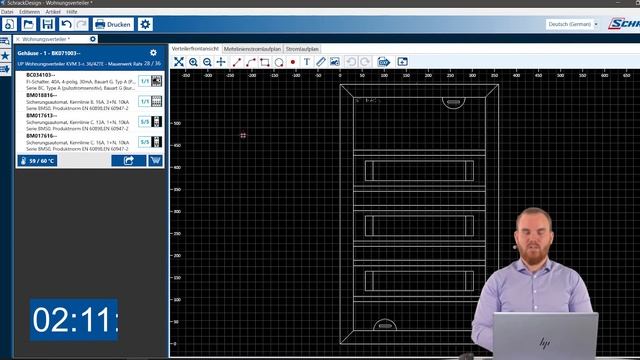Viewport: 640px width, 360px height.
Task: Open the Artikel menu
Action: coord(53,12)
